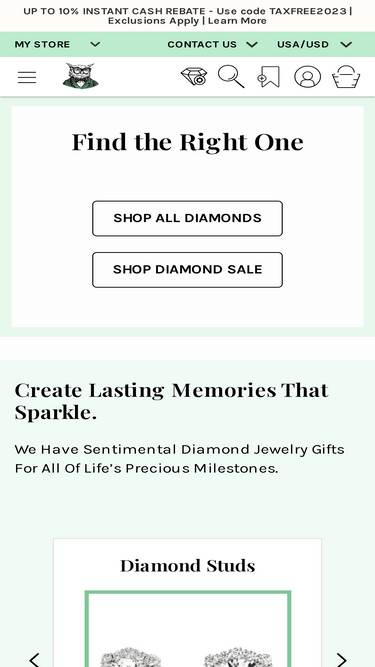Open the Diamond Studs card title

click(x=188, y=566)
